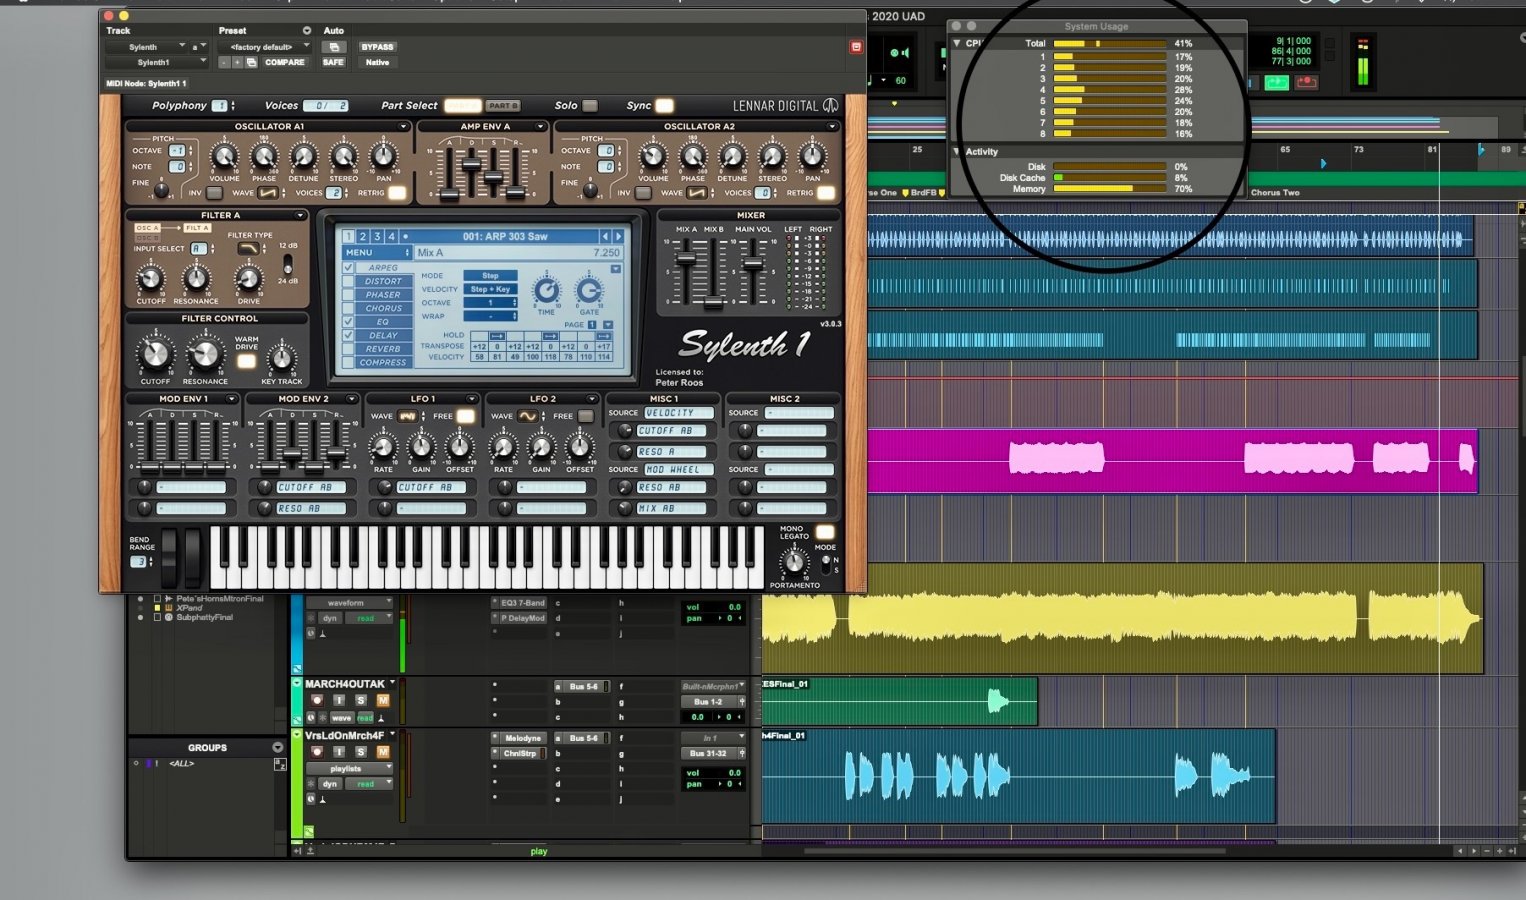The height and width of the screenshot is (900, 1526).
Task: Toggle the Warm Drive switch
Action: tap(246, 361)
